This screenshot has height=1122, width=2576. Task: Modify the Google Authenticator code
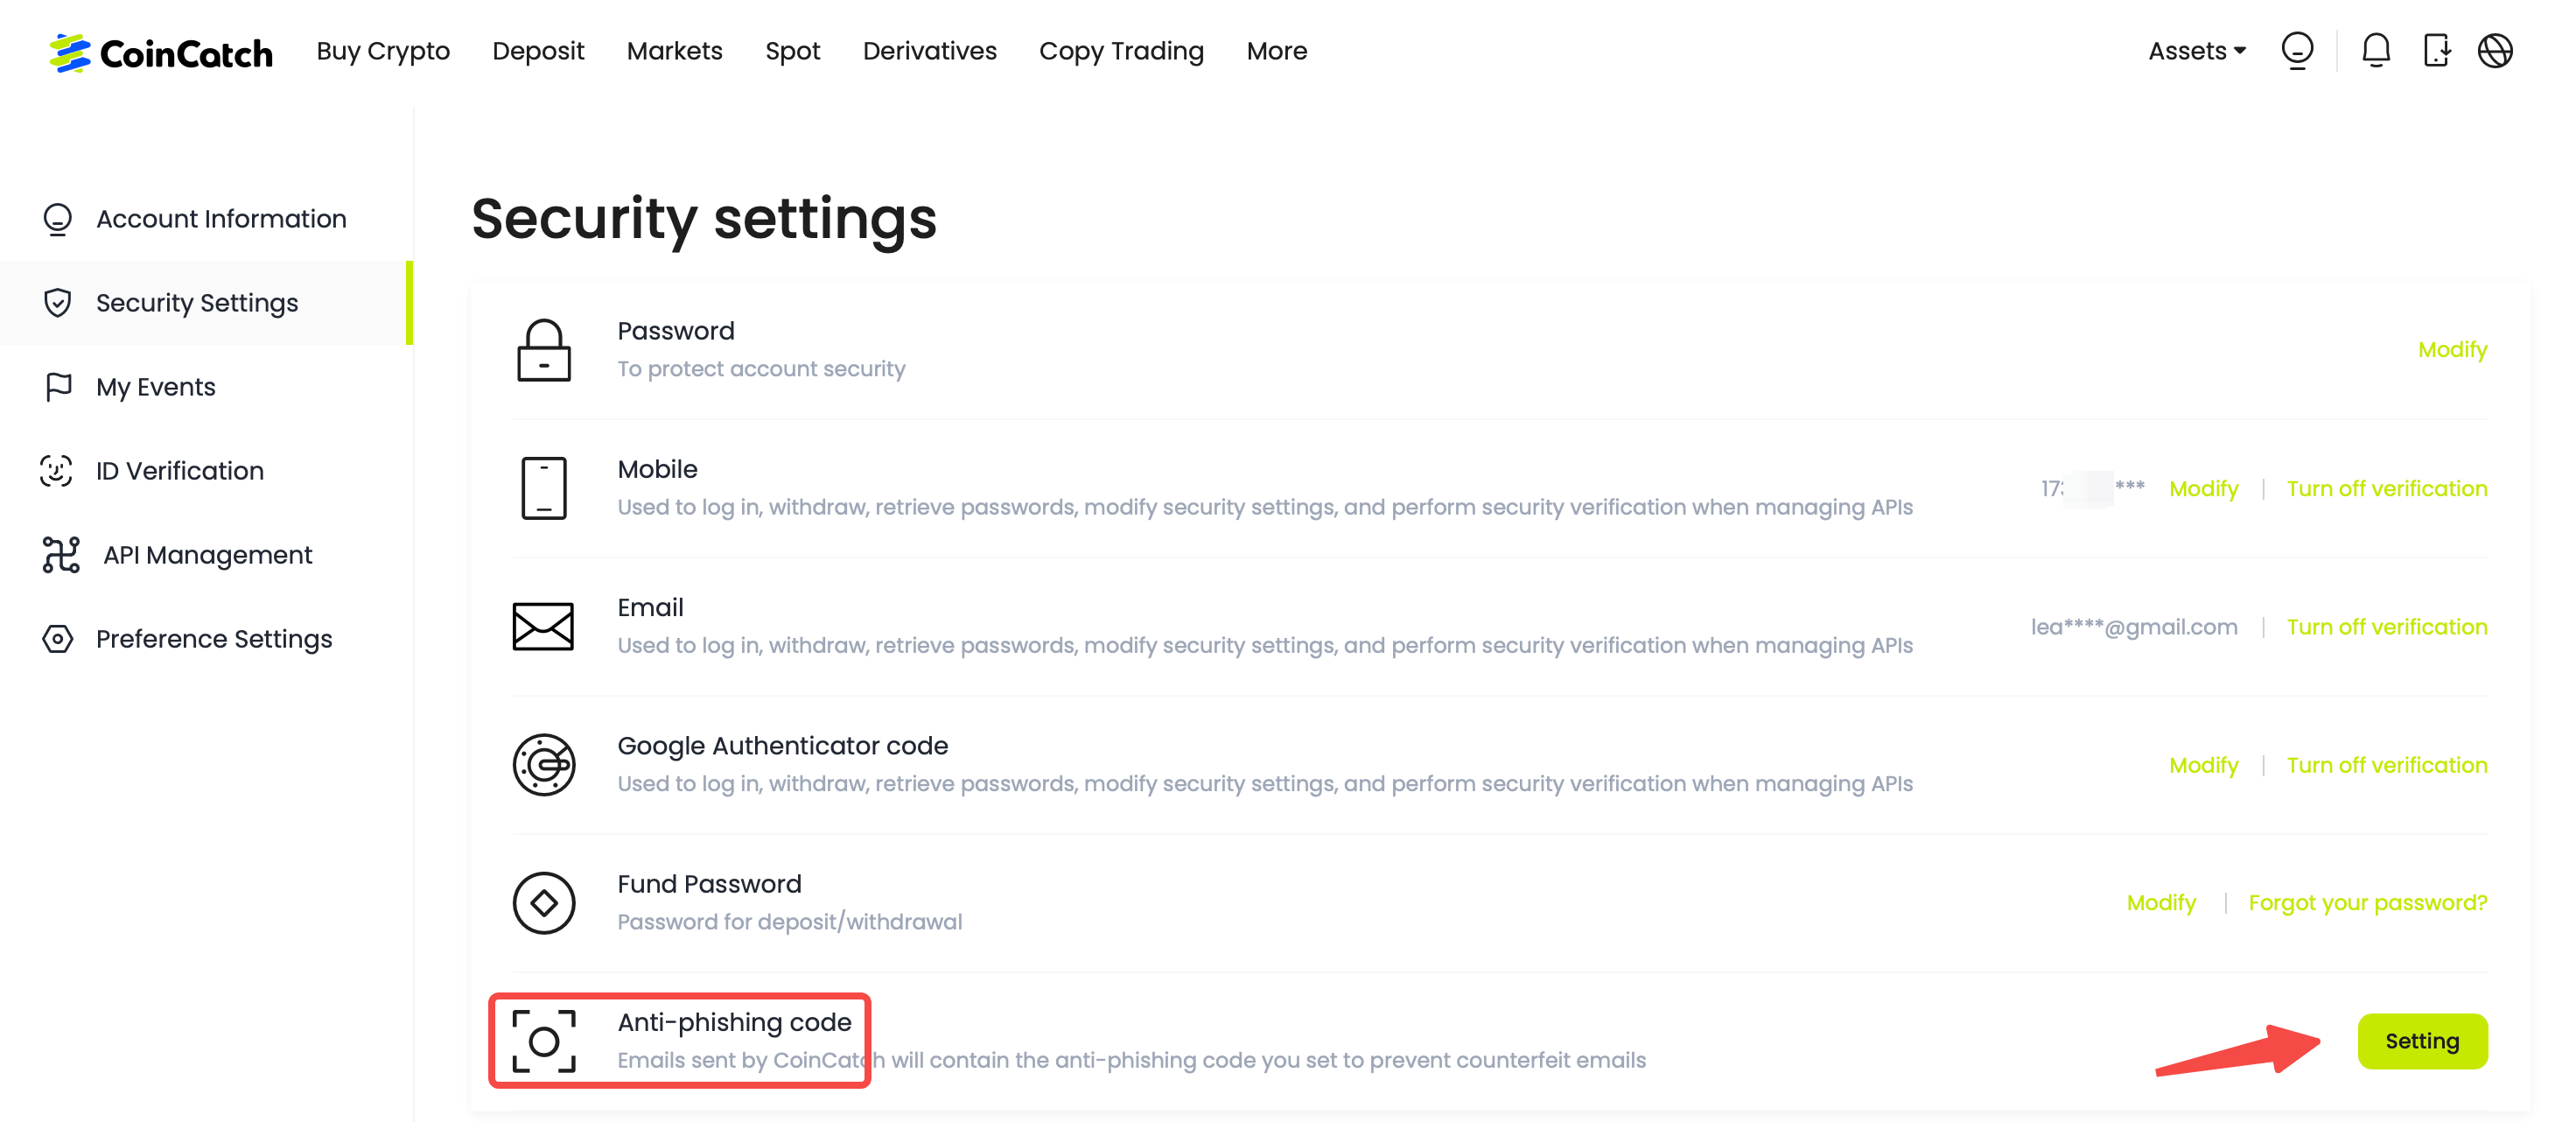tap(2203, 765)
